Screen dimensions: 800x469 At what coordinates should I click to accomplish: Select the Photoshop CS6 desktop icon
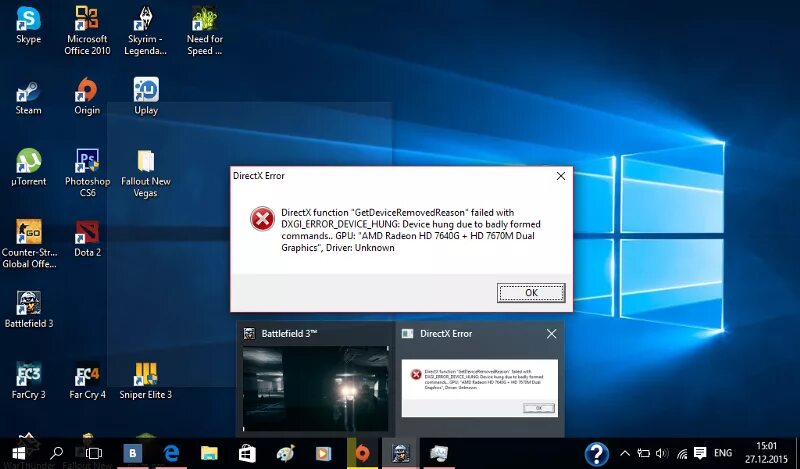pos(87,172)
